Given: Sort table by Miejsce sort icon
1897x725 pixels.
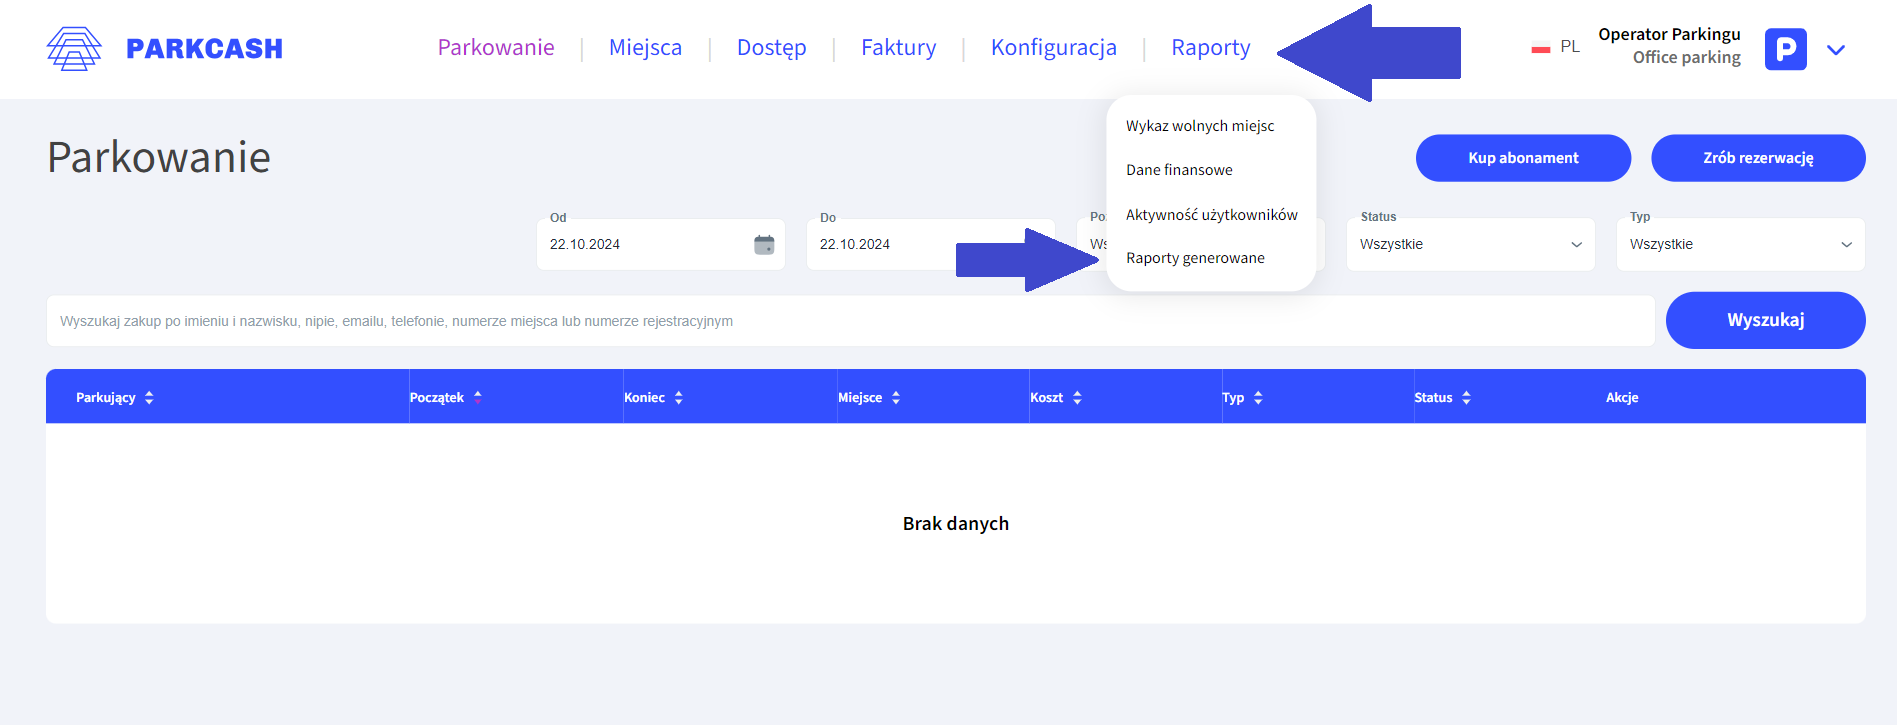Looking at the screenshot, I should tap(896, 398).
